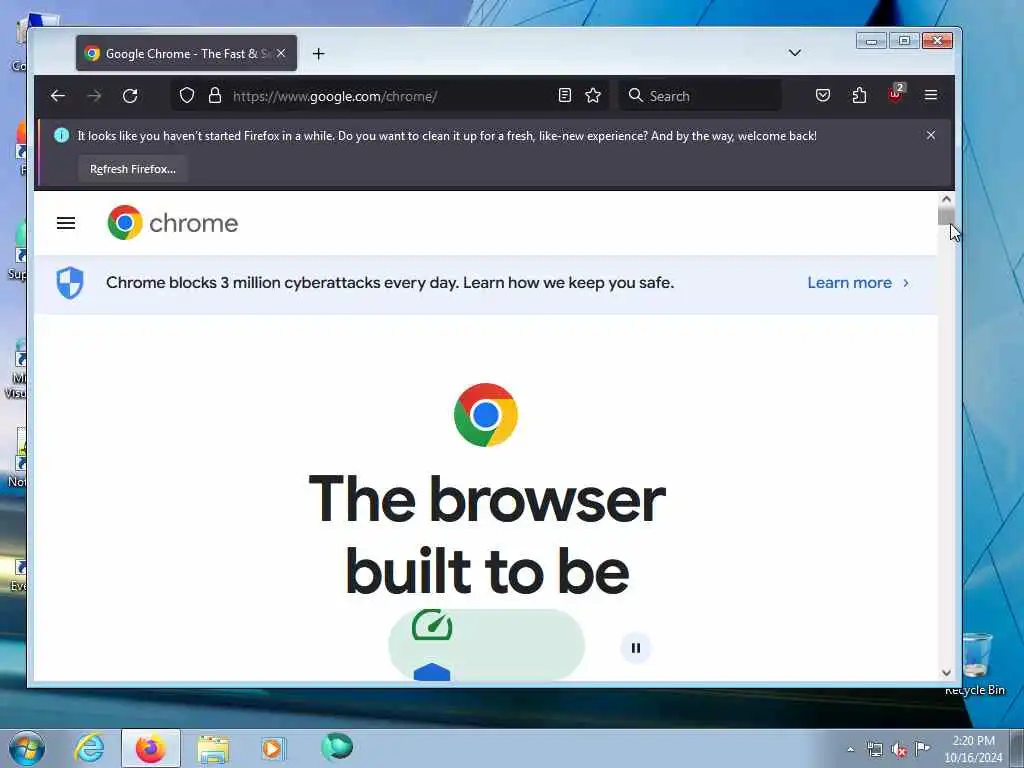The width and height of the screenshot is (1024, 768).
Task: Dismiss the Firefox refresh notification bar
Action: point(931,135)
